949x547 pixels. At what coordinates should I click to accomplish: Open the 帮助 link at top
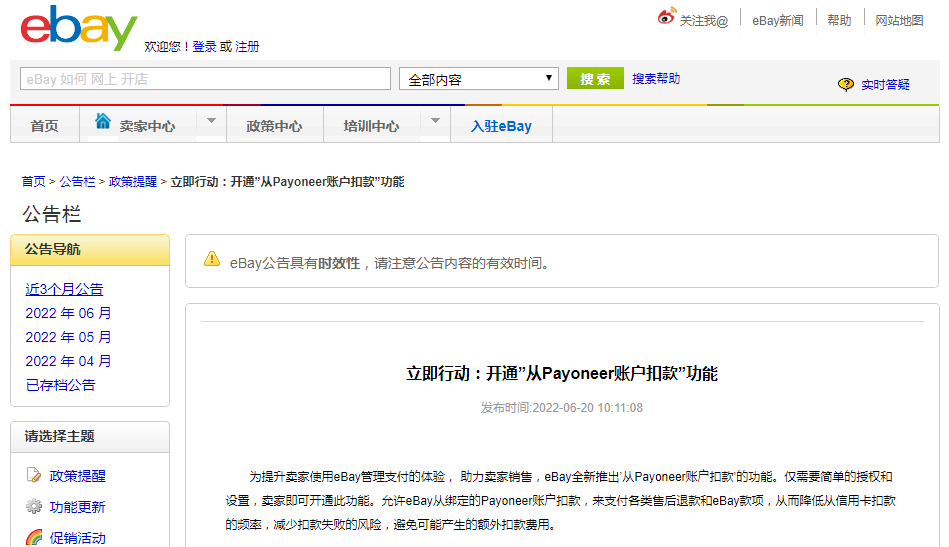(839, 21)
